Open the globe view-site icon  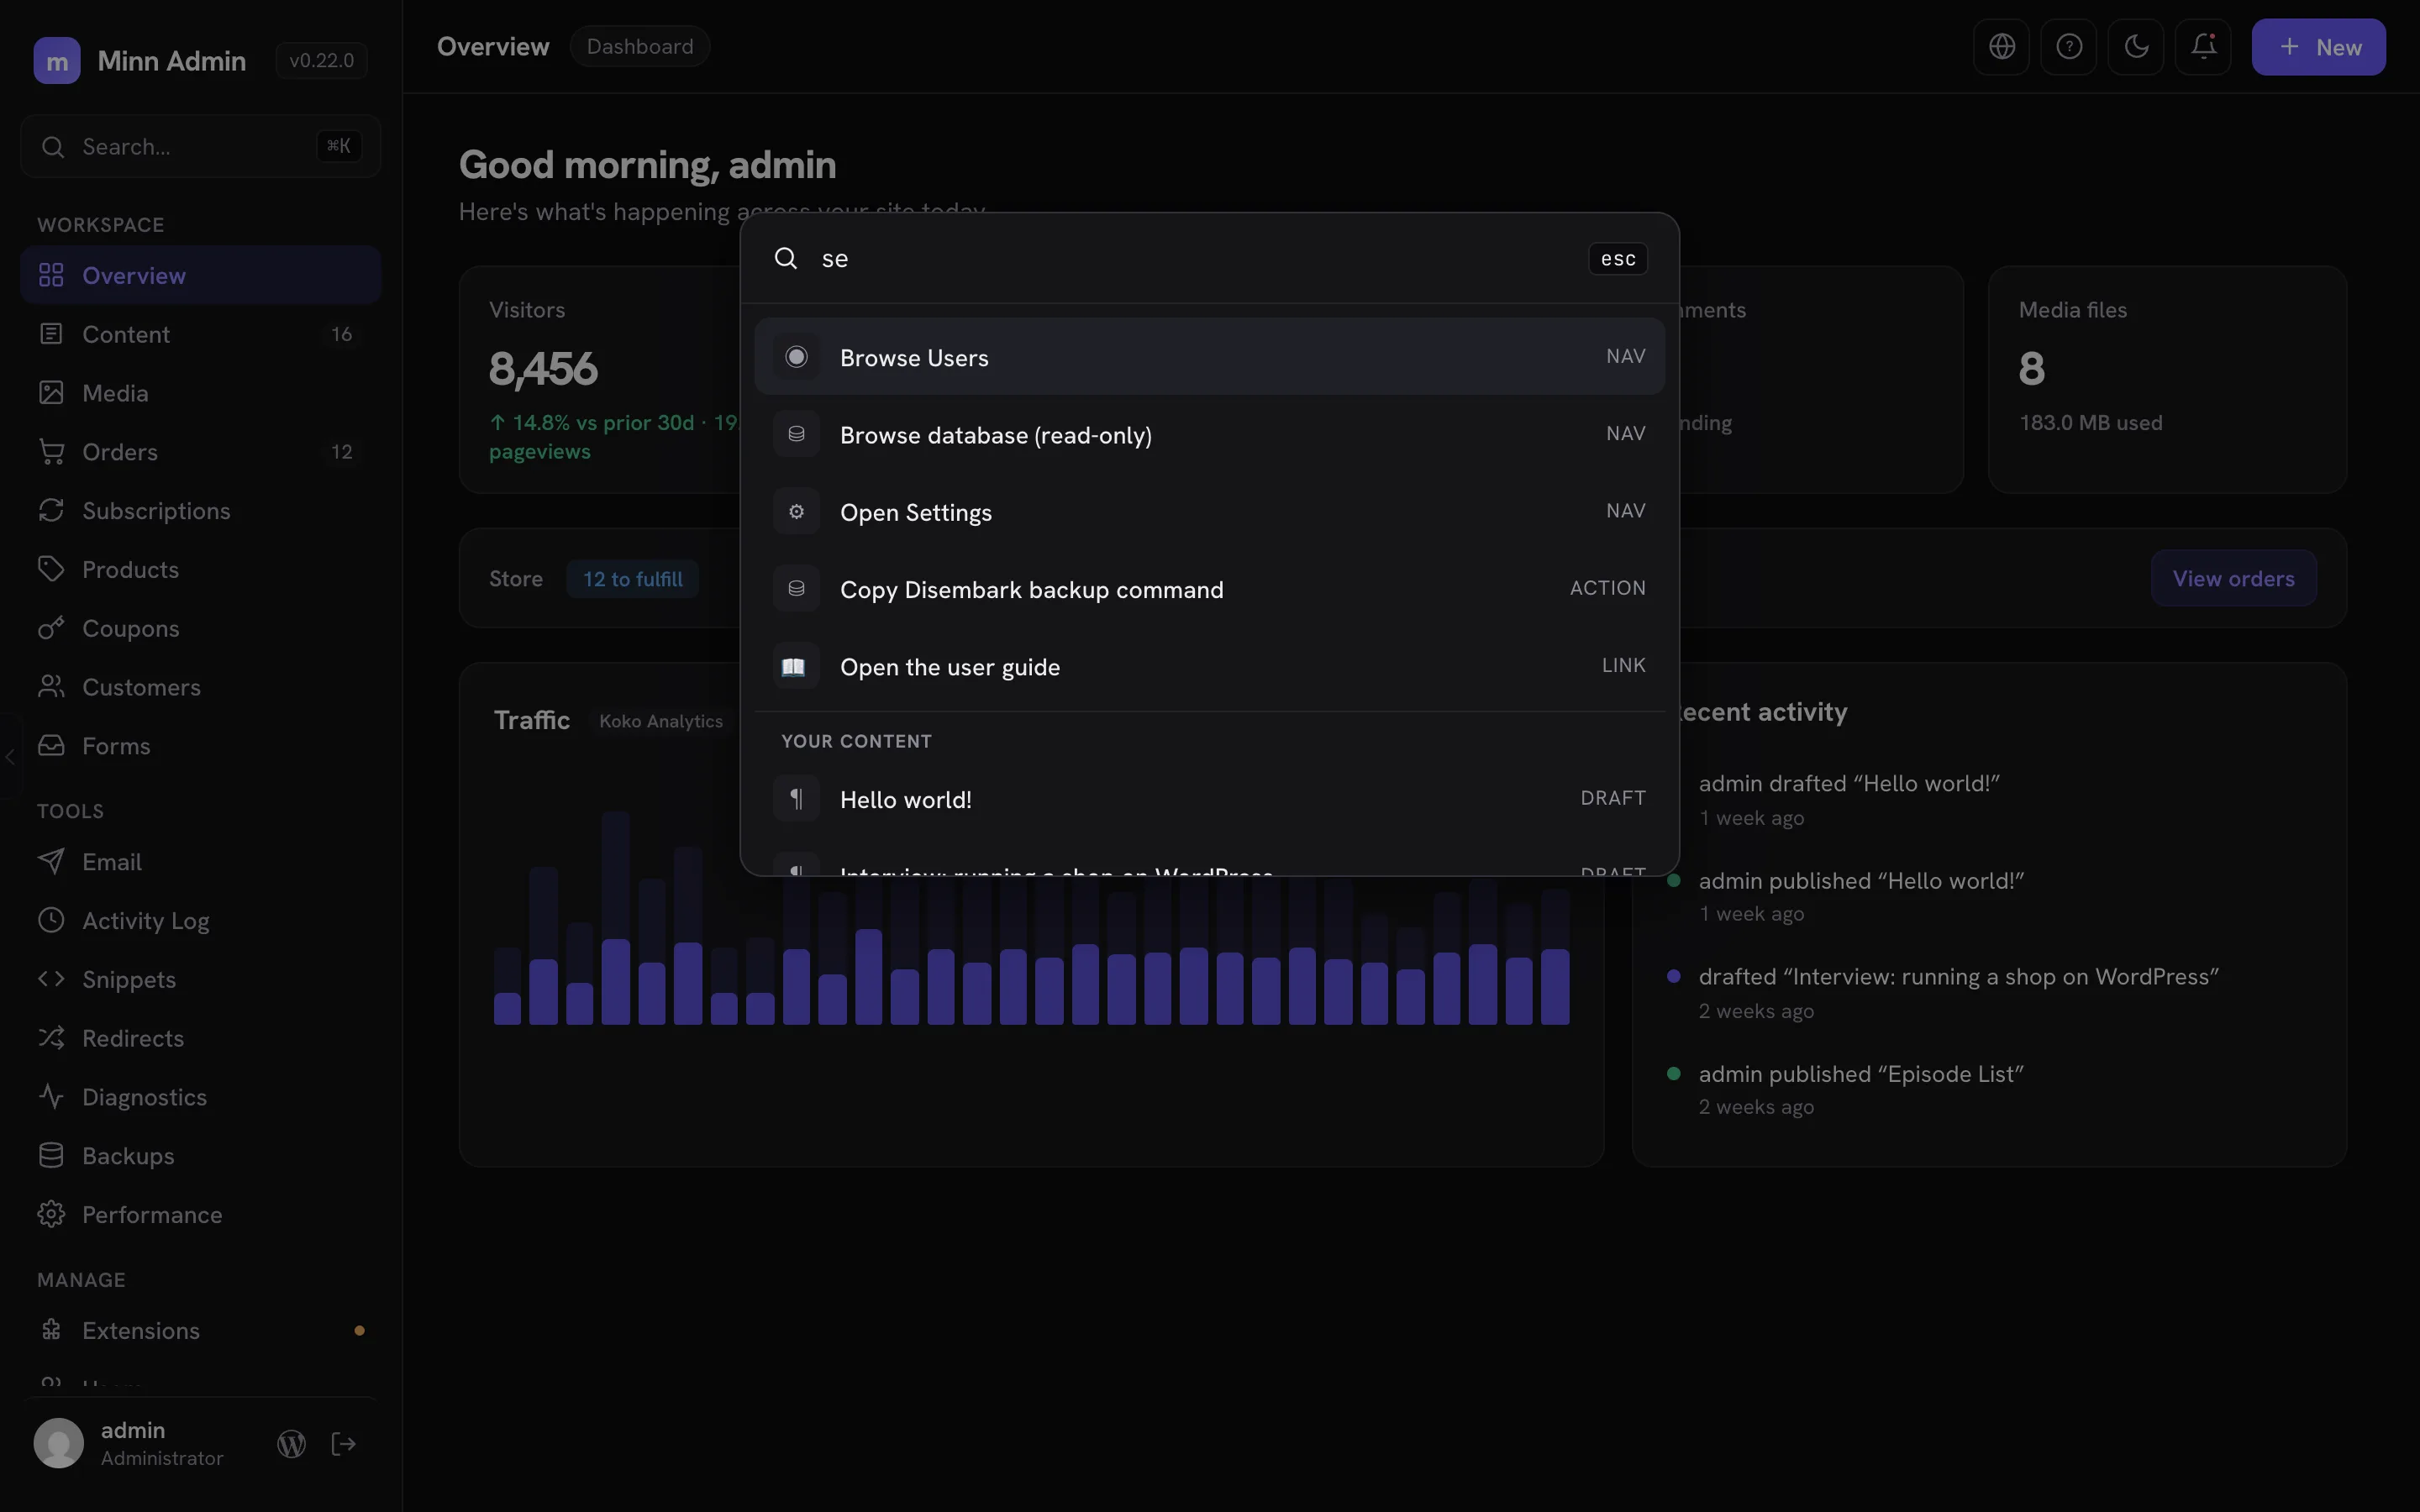coord(2001,47)
